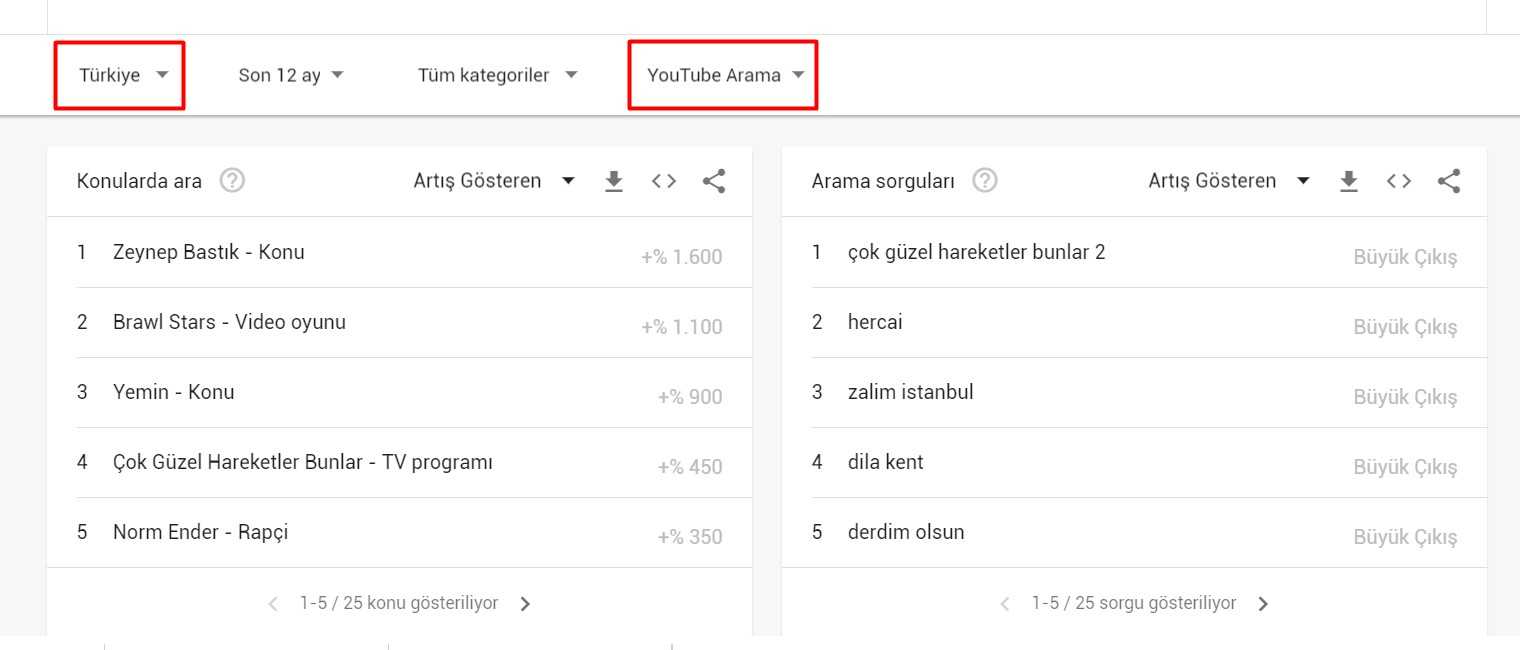The height and width of the screenshot is (650, 1520).
Task: Select the Brawl Stars - Video oyunu entry
Action: coord(230,322)
